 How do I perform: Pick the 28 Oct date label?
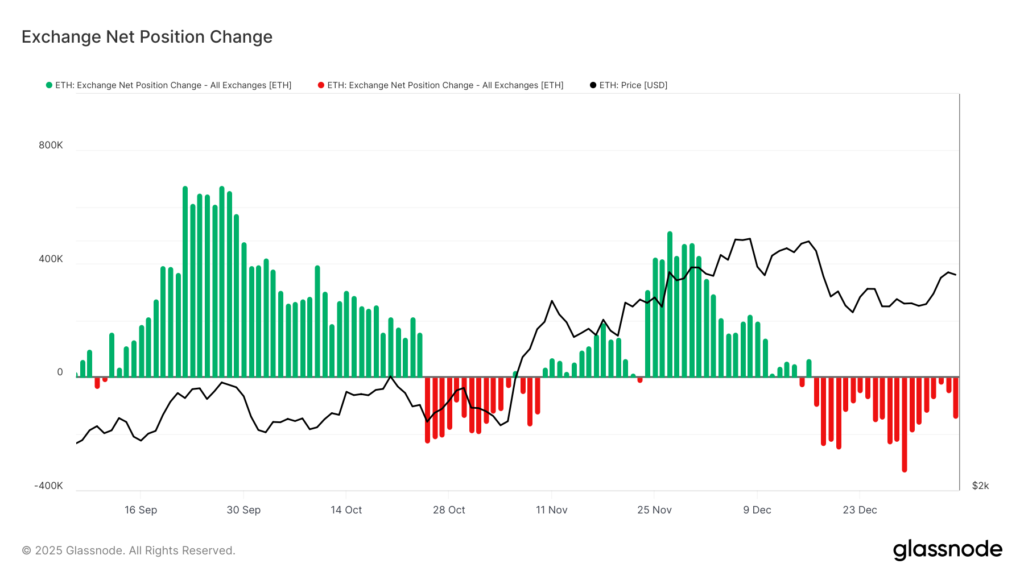[x=449, y=509]
